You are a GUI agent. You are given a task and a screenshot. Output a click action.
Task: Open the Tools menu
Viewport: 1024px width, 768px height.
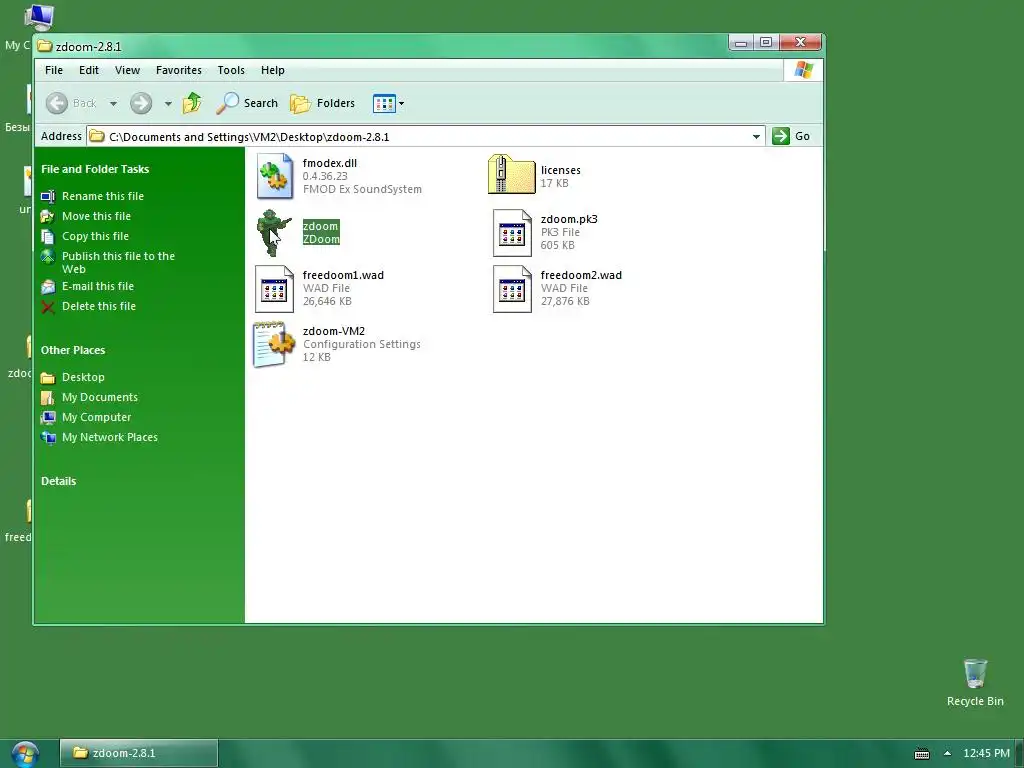coord(231,70)
